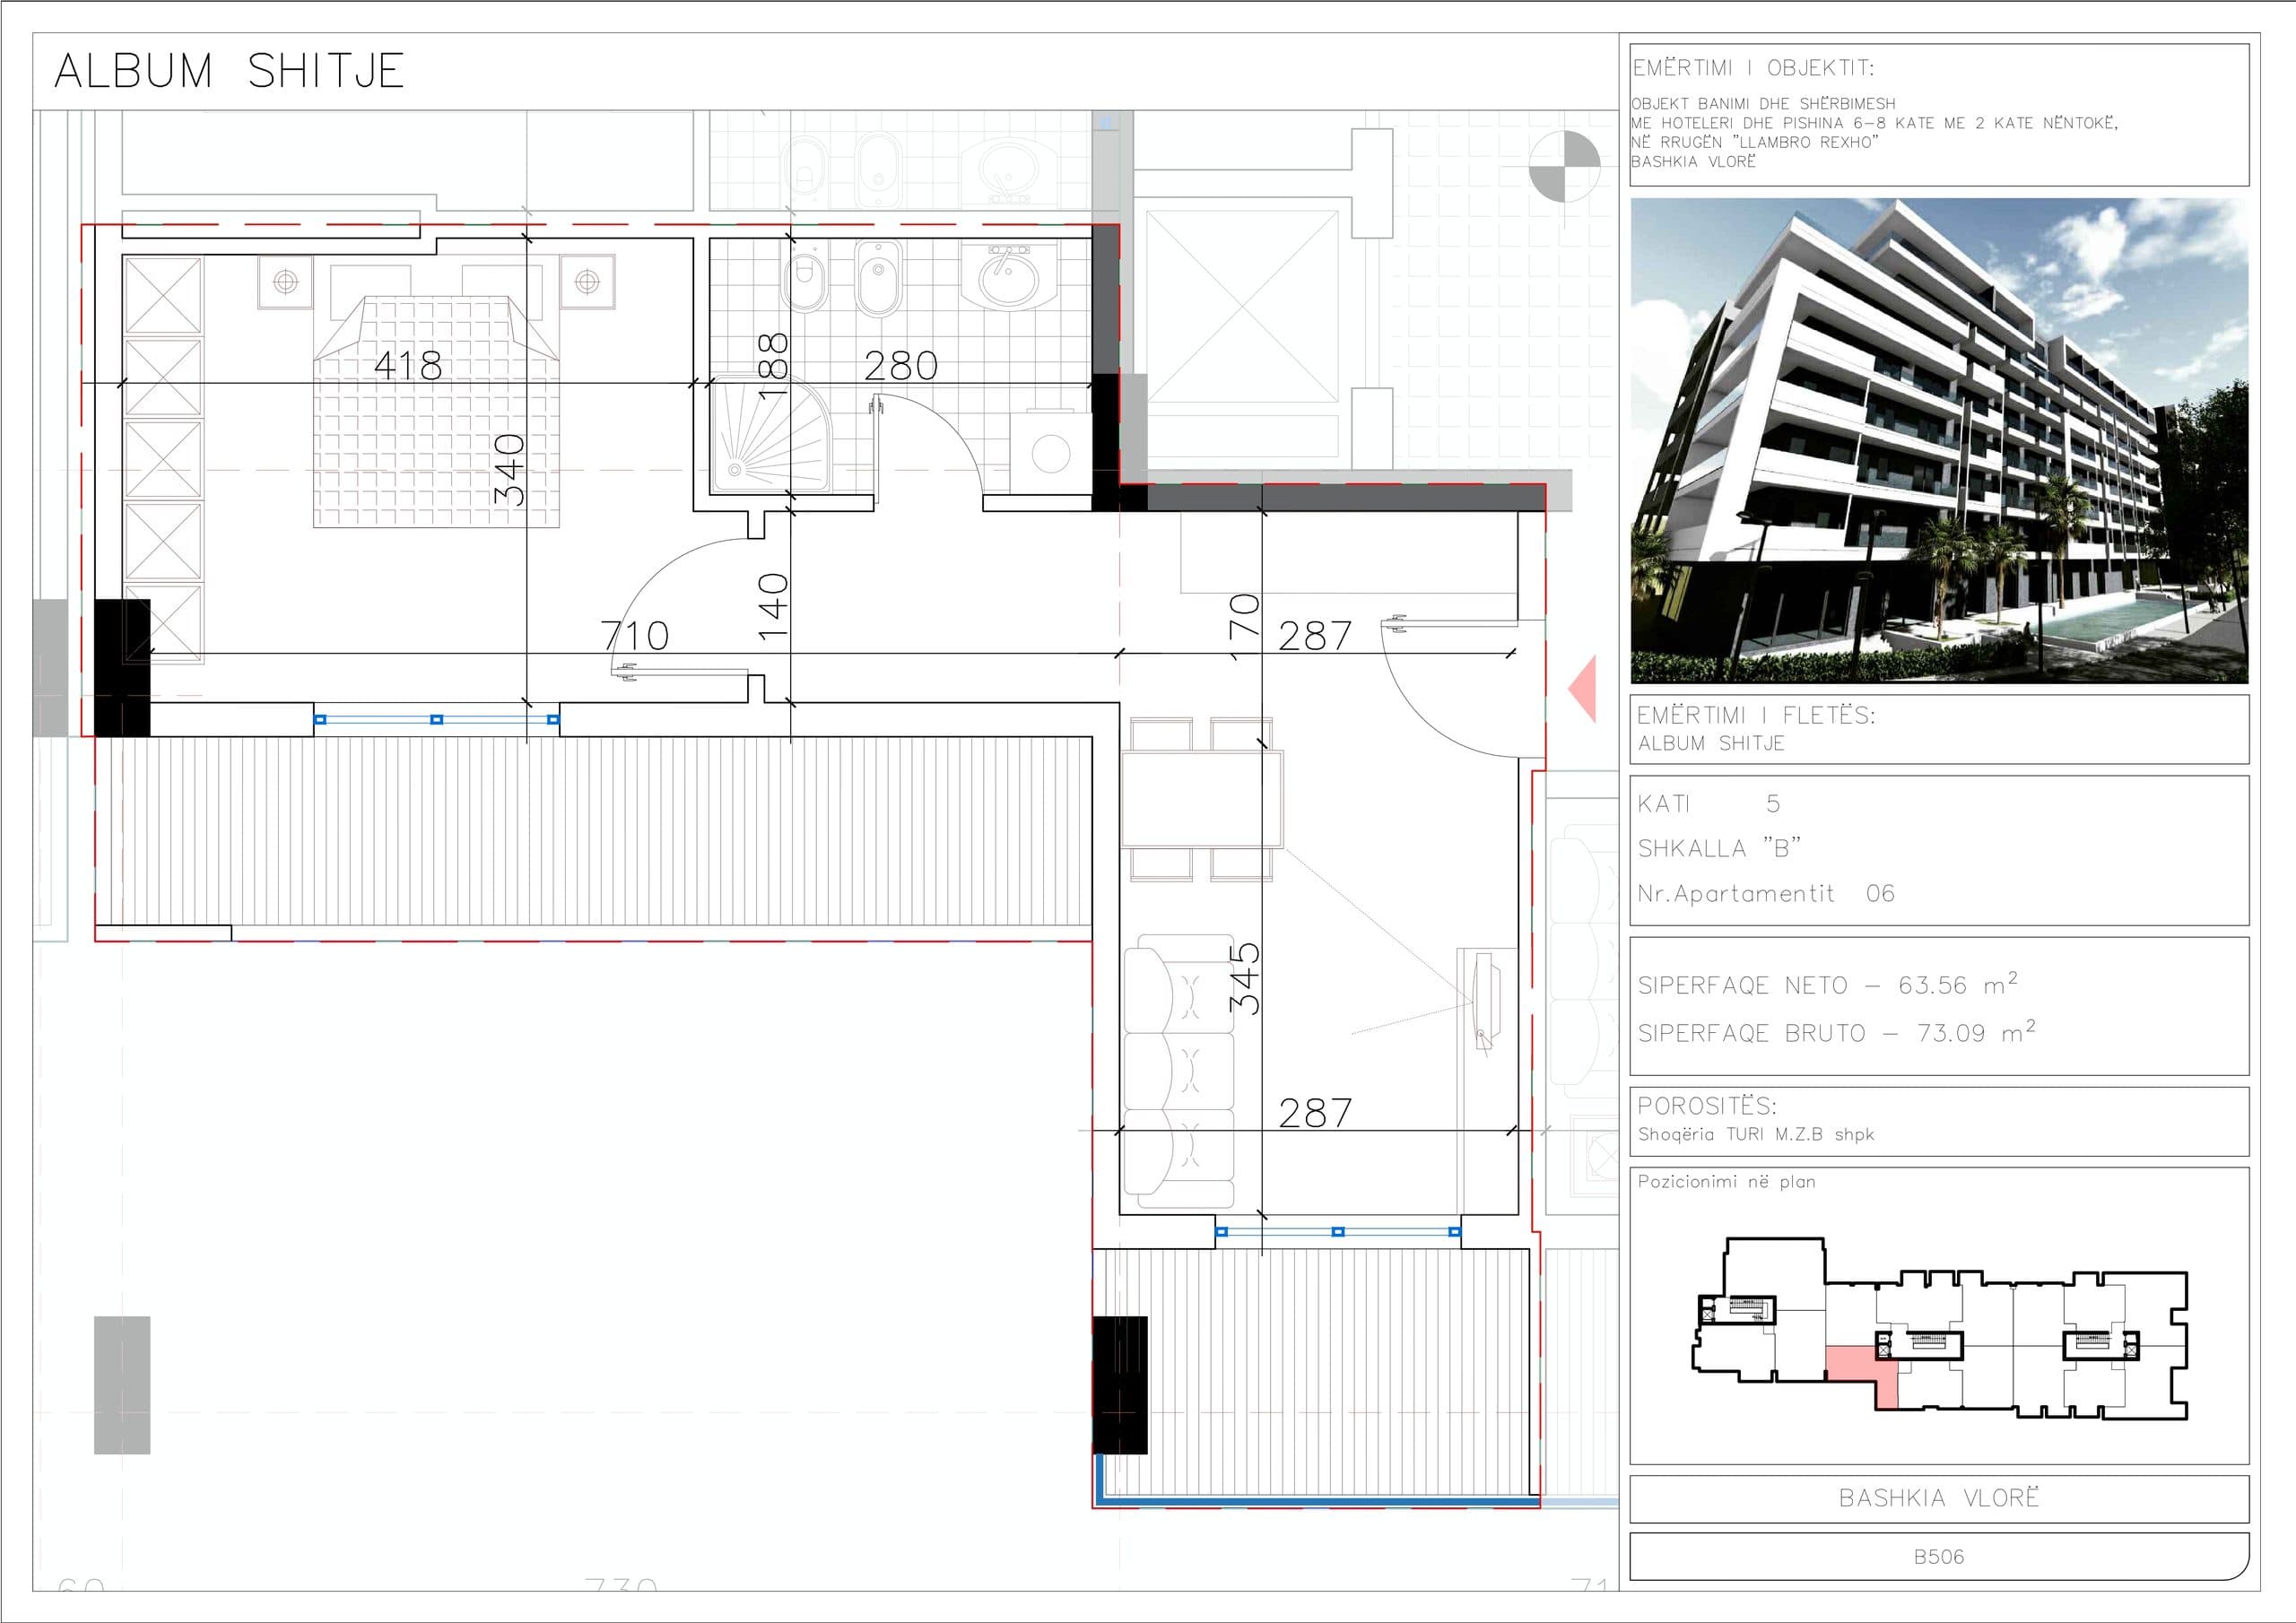Click the 710 dimension value
The image size is (2296, 1623).
(635, 635)
